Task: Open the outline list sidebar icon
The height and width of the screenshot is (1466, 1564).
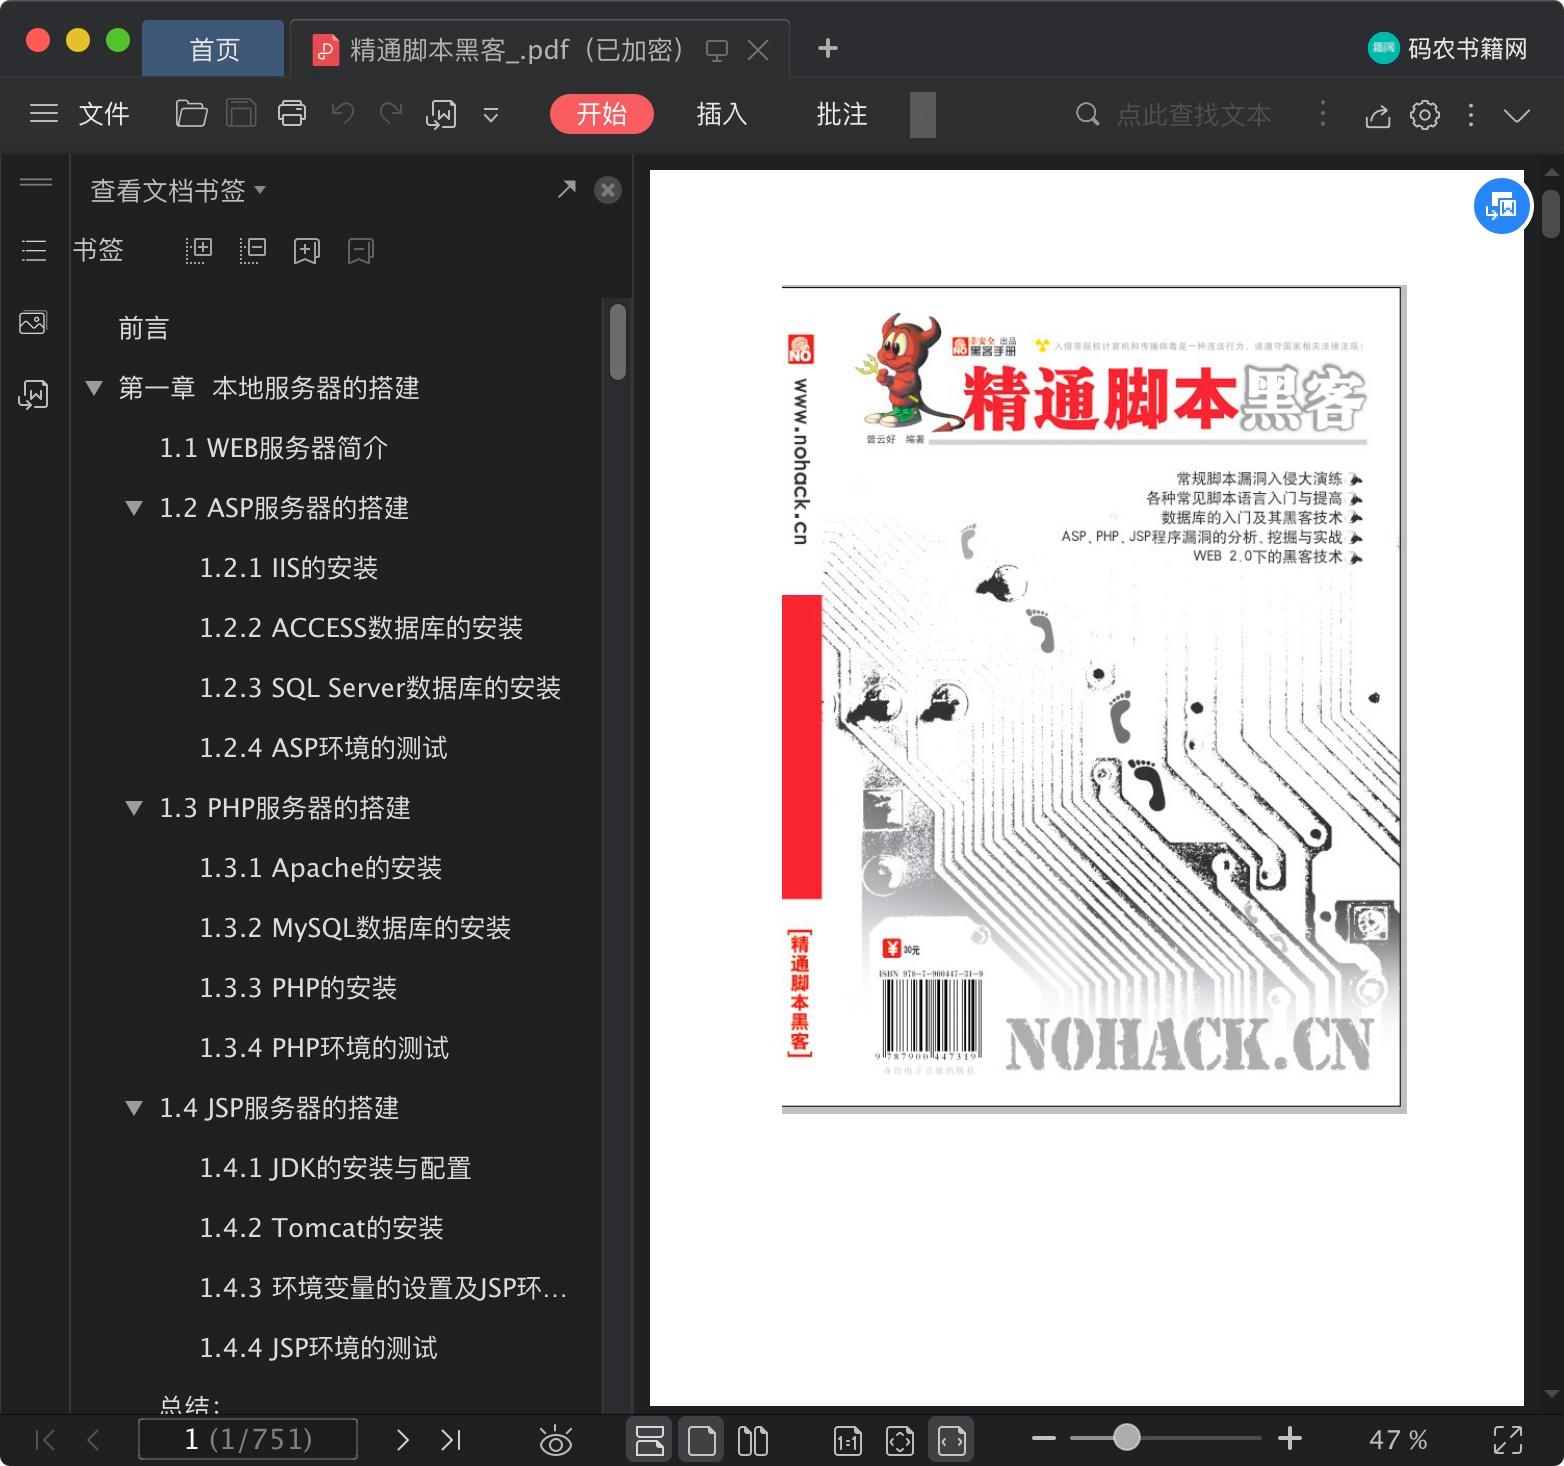Action: point(34,250)
